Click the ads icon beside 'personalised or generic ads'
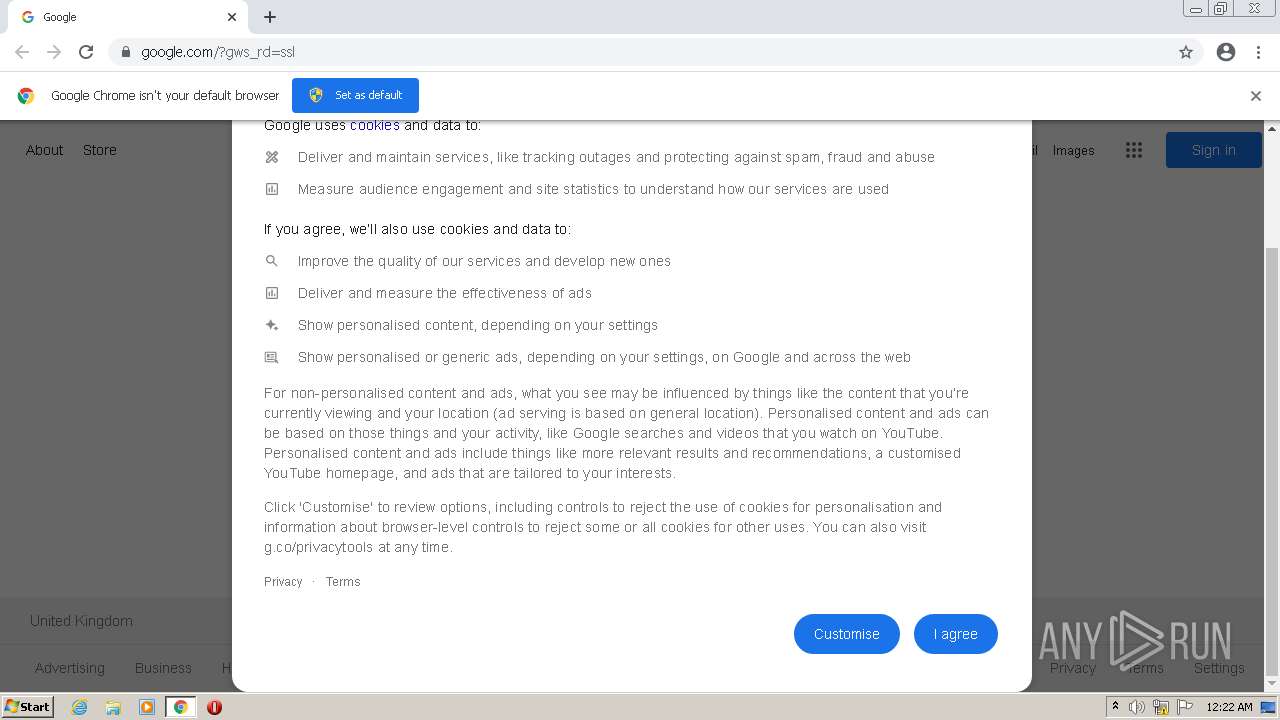The height and width of the screenshot is (720, 1280). click(271, 357)
